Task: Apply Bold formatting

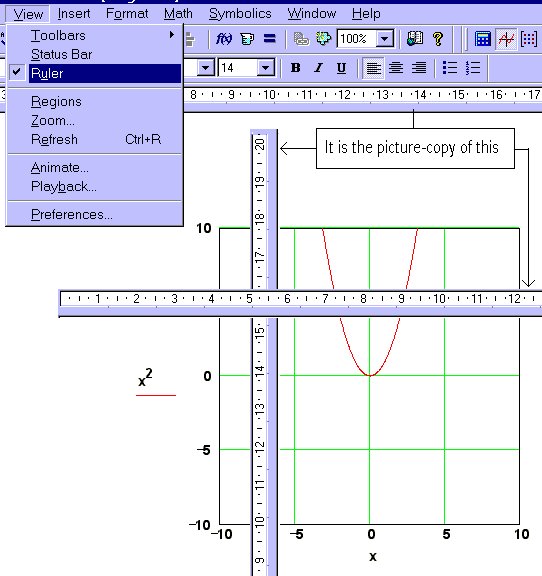Action: tap(295, 68)
